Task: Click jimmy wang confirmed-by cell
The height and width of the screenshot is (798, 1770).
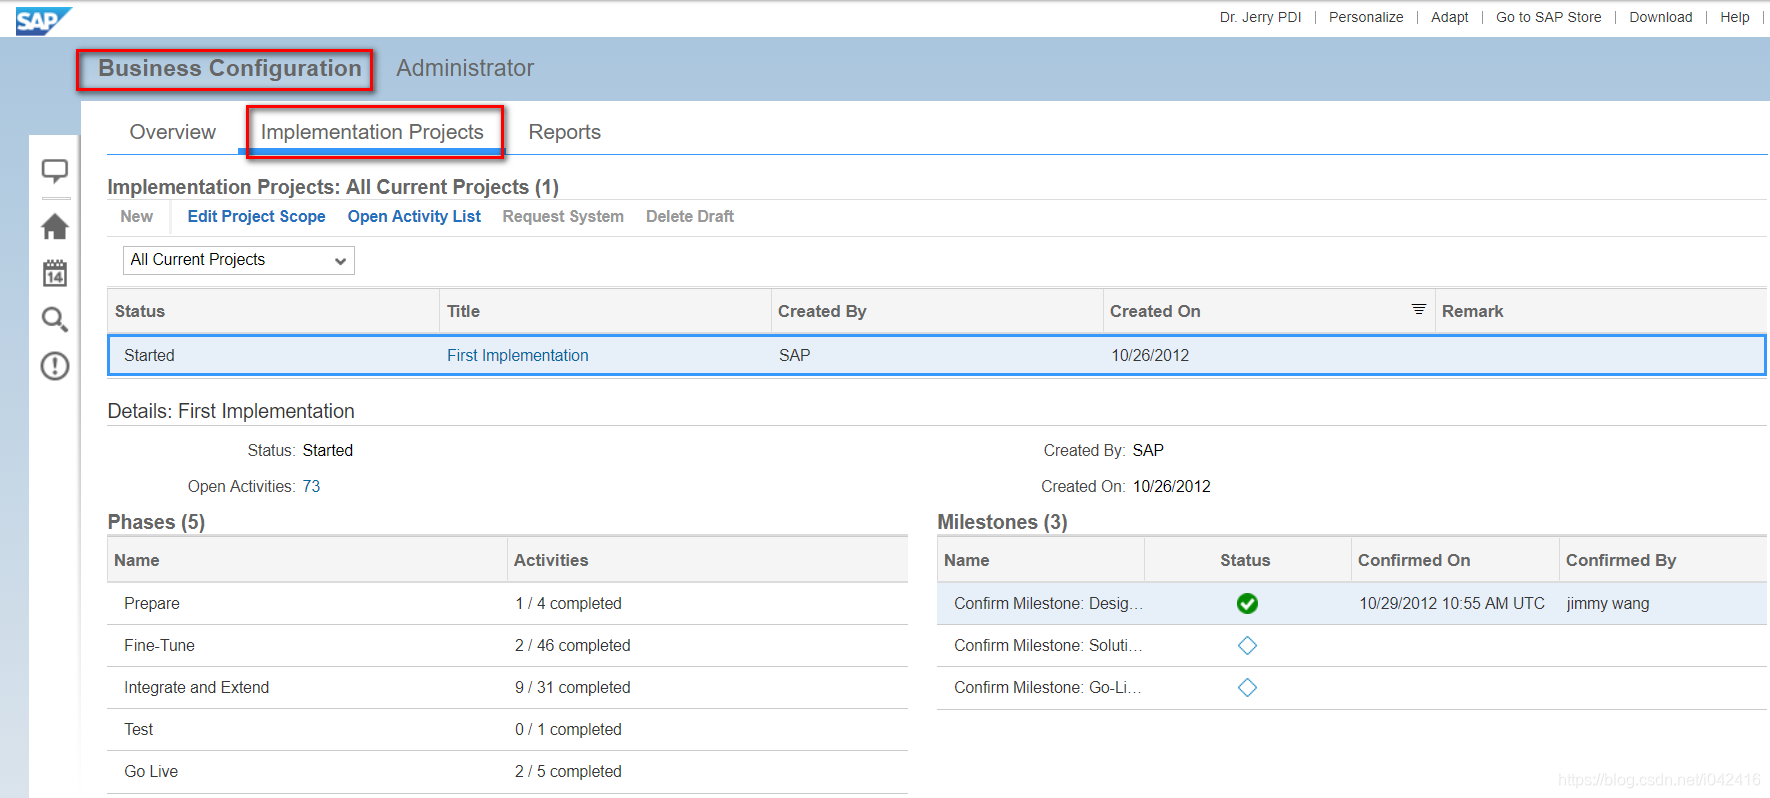Action: tap(1607, 603)
